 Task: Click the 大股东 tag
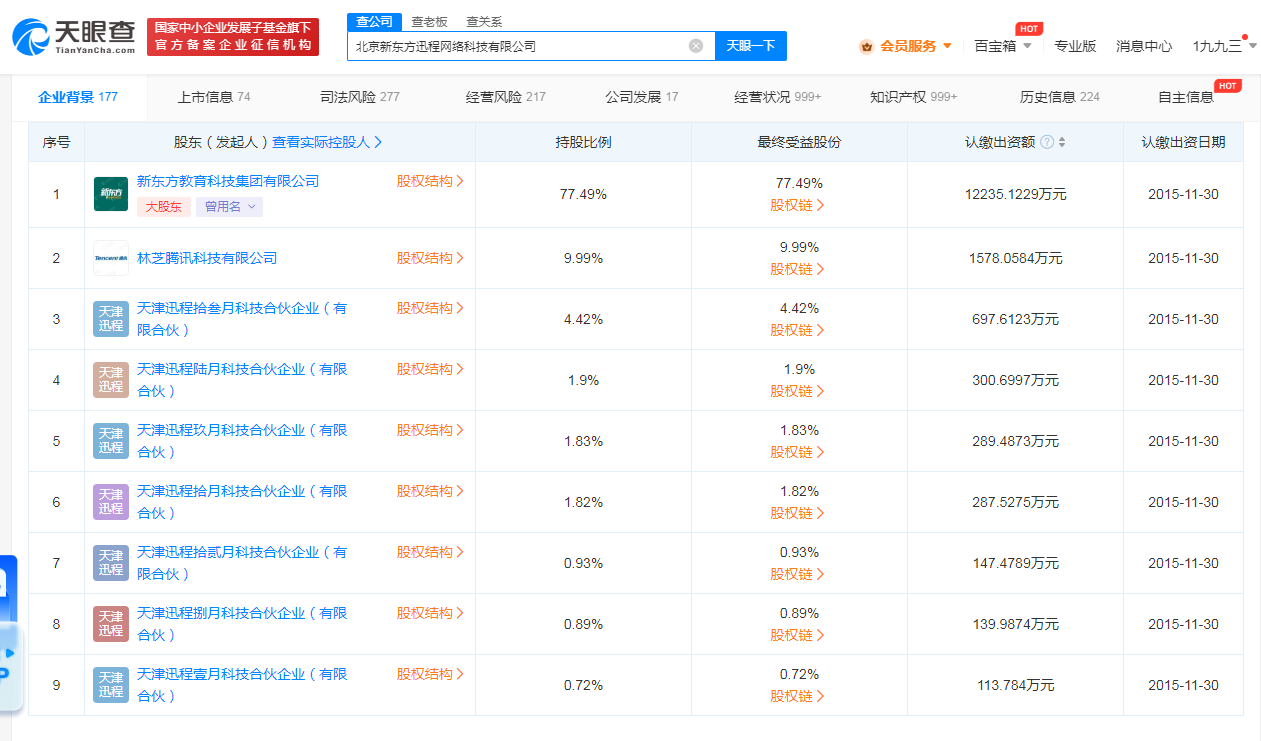pos(164,207)
